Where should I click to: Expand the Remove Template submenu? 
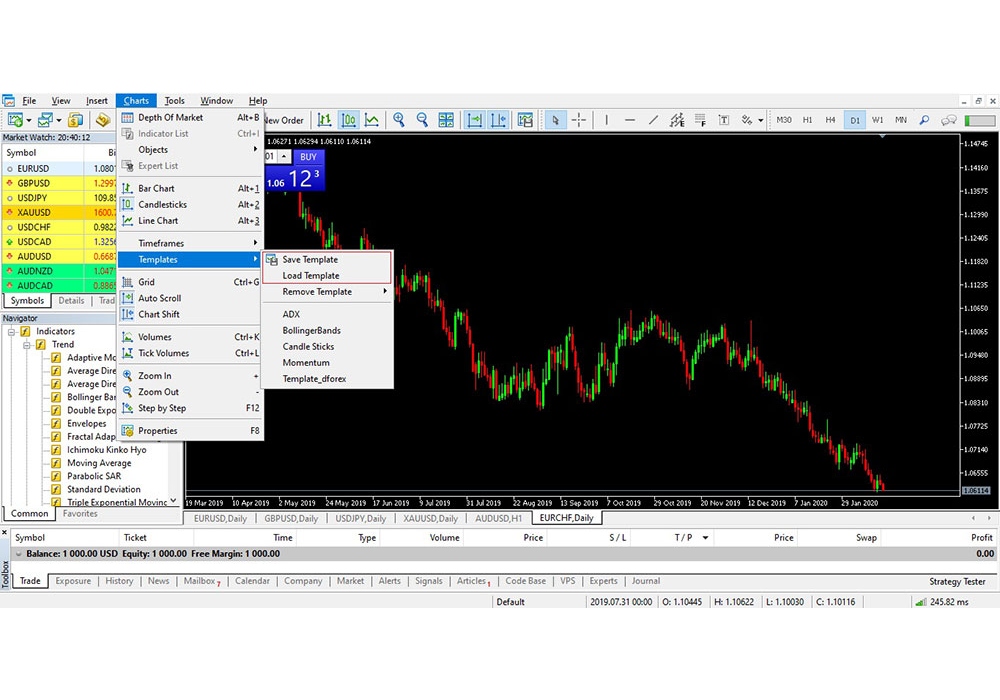coord(327,291)
